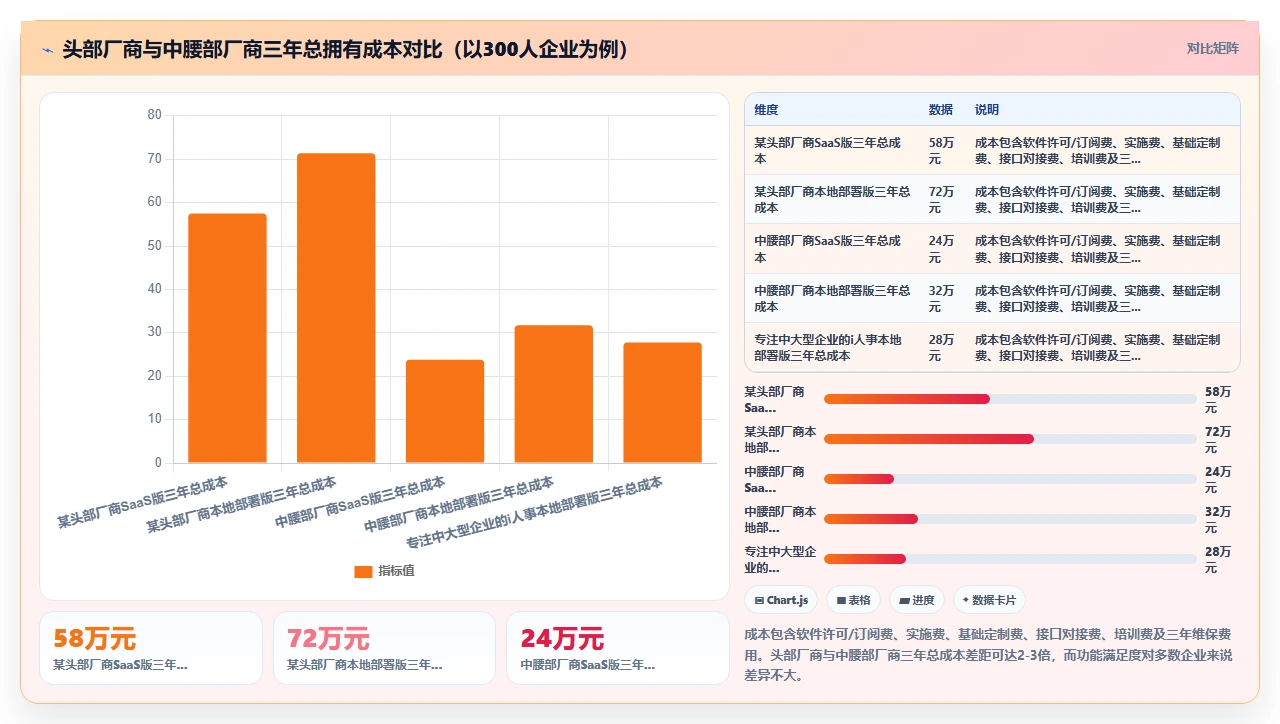Image resolution: width=1280 pixels, height=724 pixels.
Task: Select the 进度 tag chip
Action: (x=917, y=600)
